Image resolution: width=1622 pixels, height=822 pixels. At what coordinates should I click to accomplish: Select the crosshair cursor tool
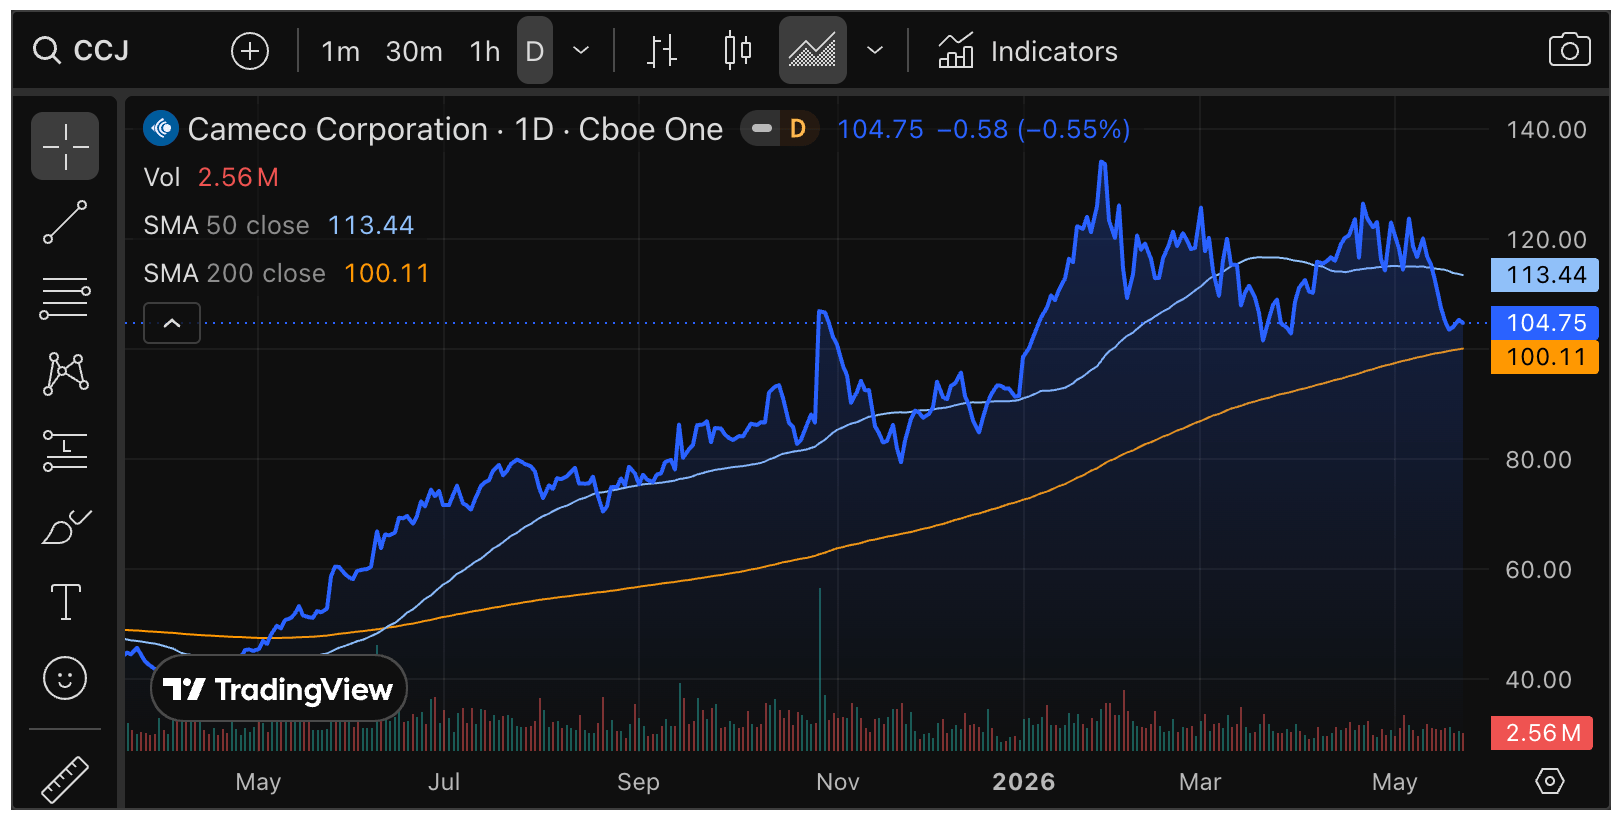coord(65,146)
